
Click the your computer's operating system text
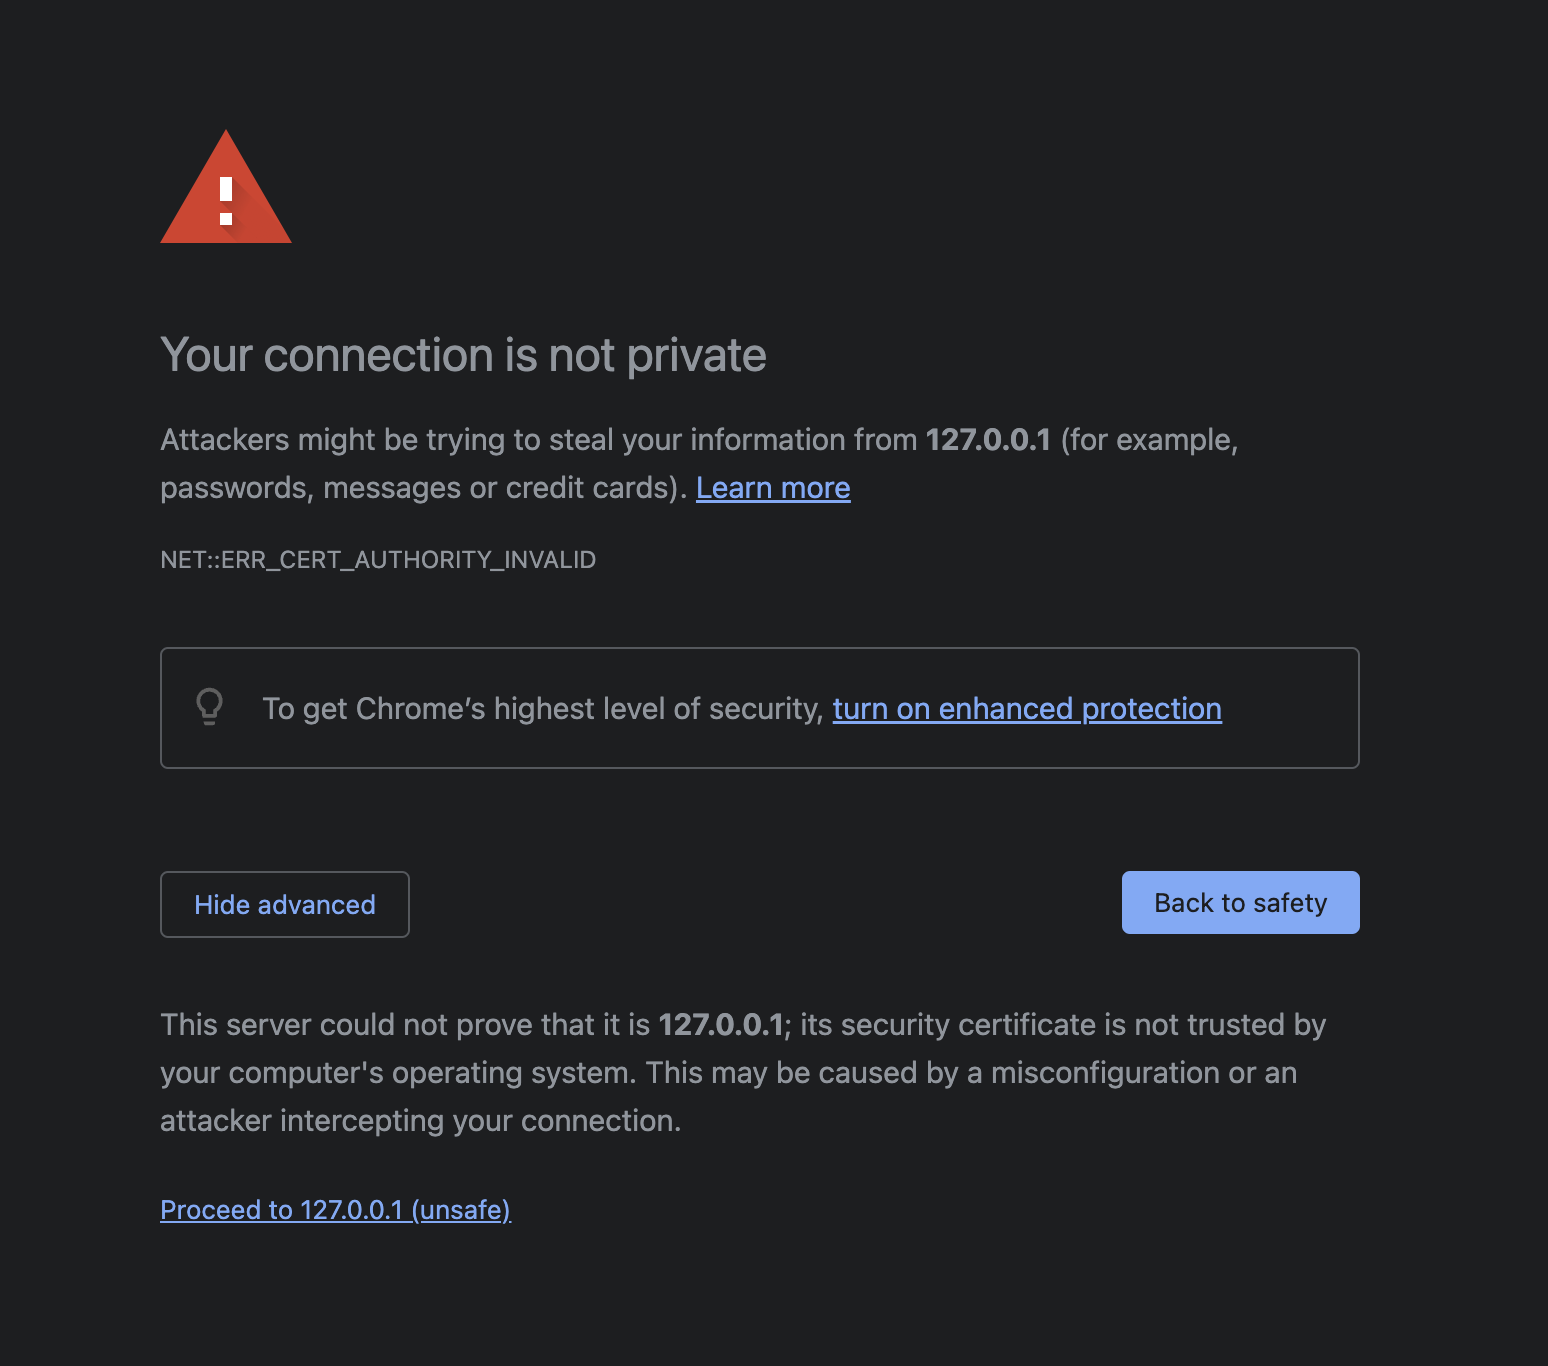tap(398, 1073)
